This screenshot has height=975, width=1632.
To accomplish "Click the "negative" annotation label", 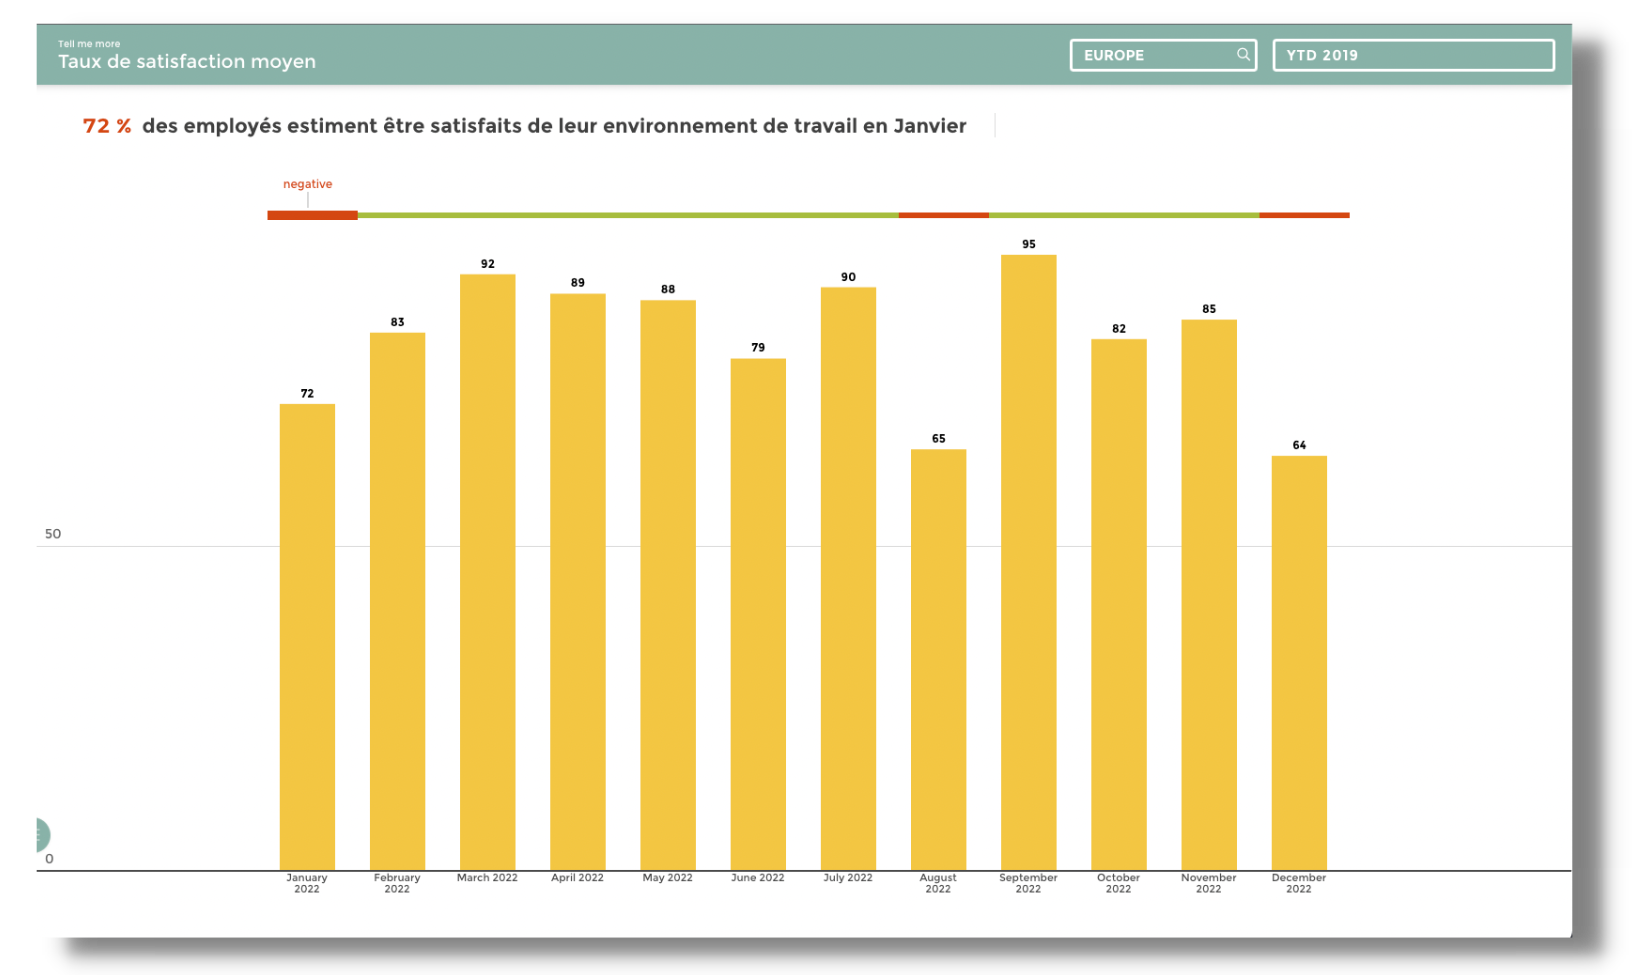I will pyautogui.click(x=307, y=184).
